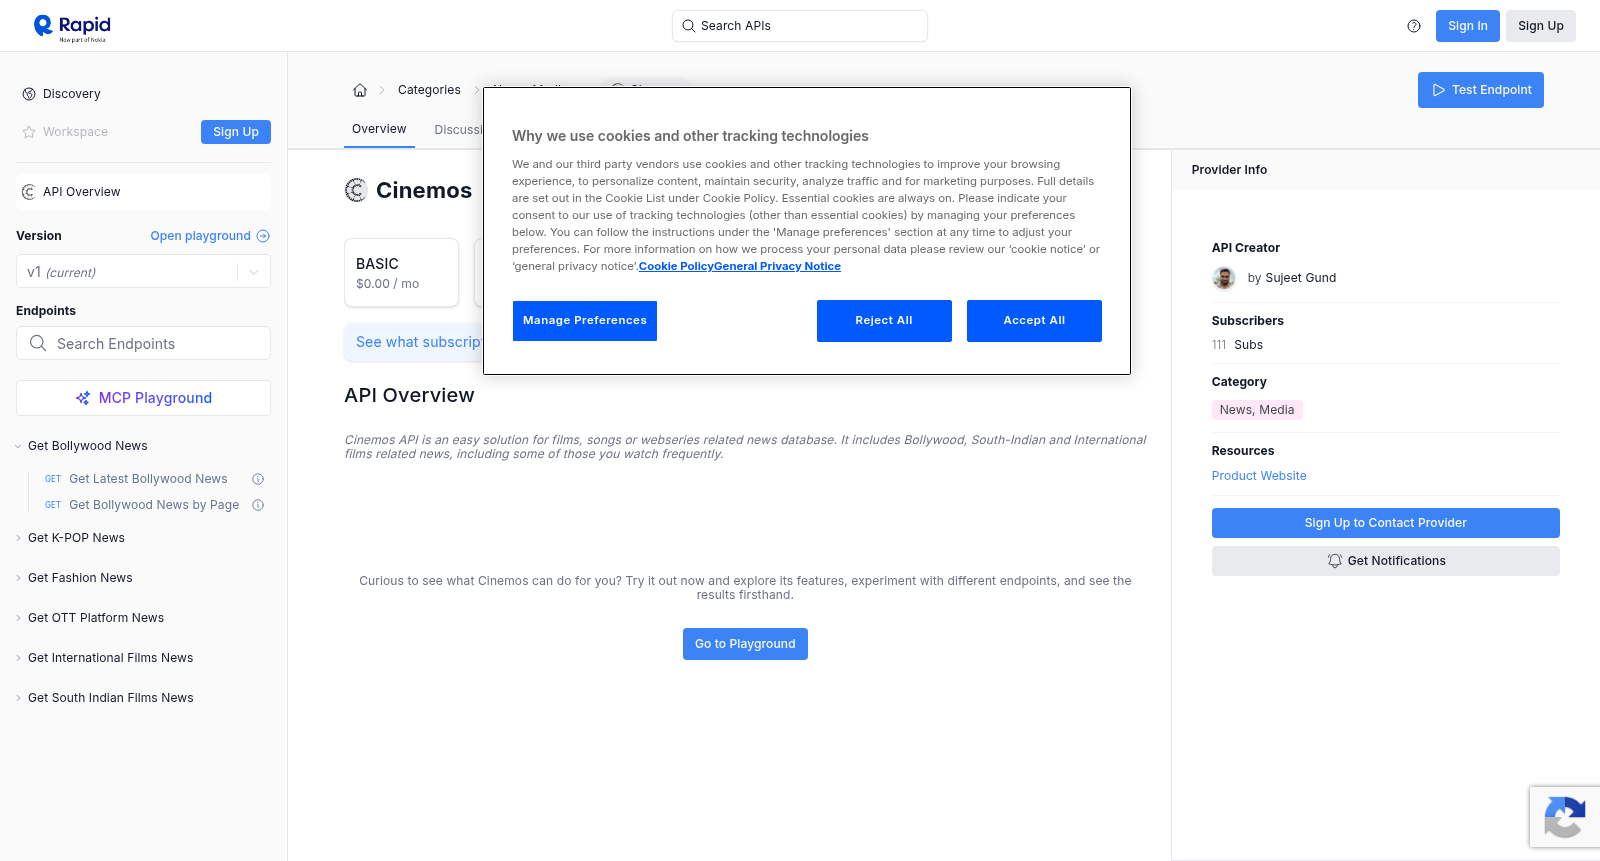The height and width of the screenshot is (861, 1600).
Task: Expand Get South Indian Films News group
Action: point(18,698)
